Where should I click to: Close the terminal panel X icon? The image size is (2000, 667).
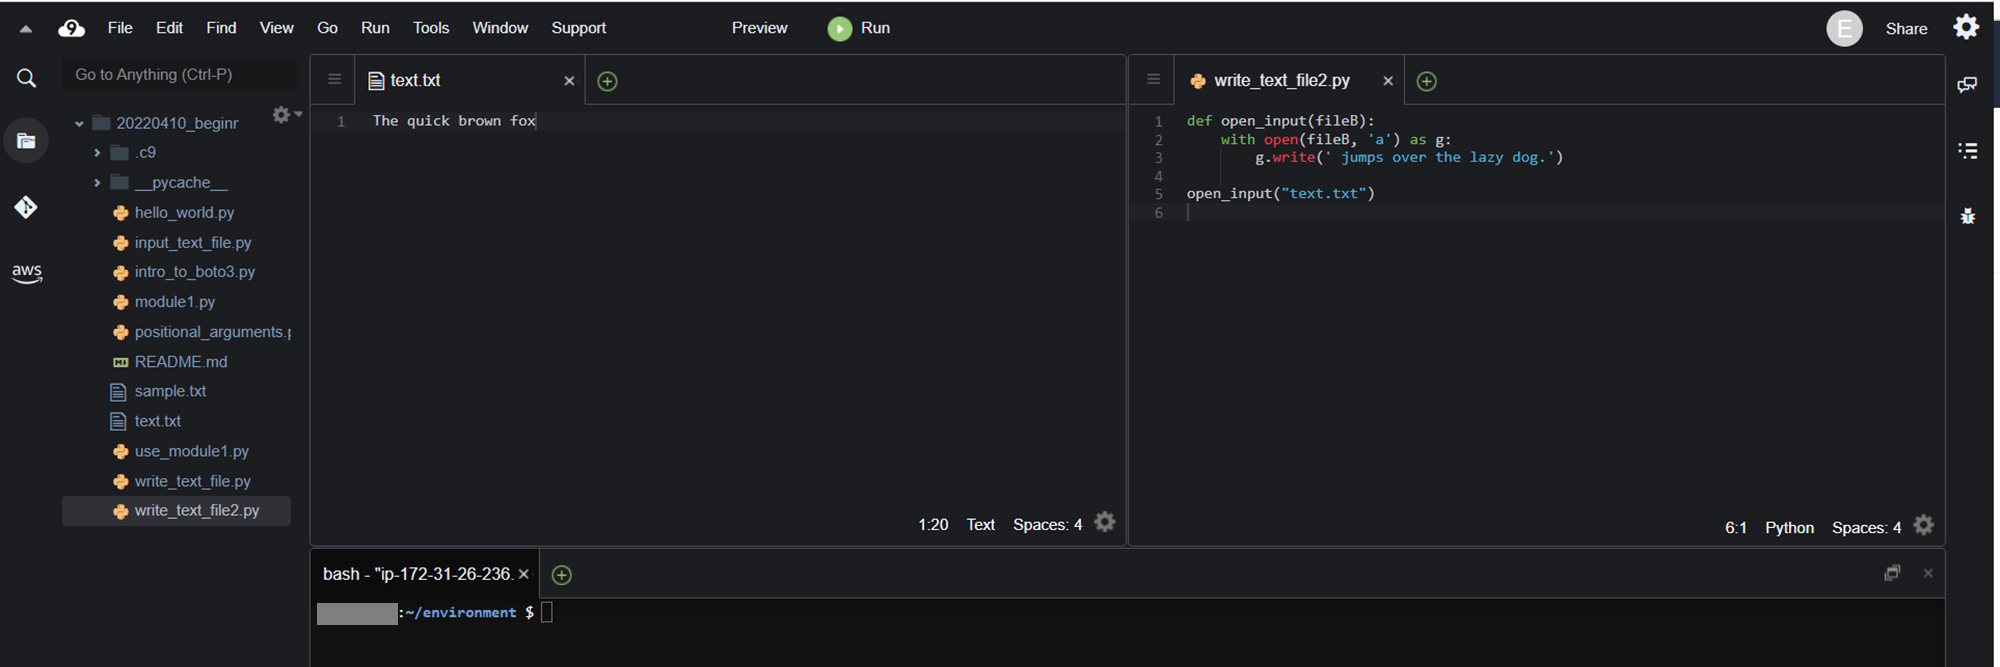pos(1928,573)
